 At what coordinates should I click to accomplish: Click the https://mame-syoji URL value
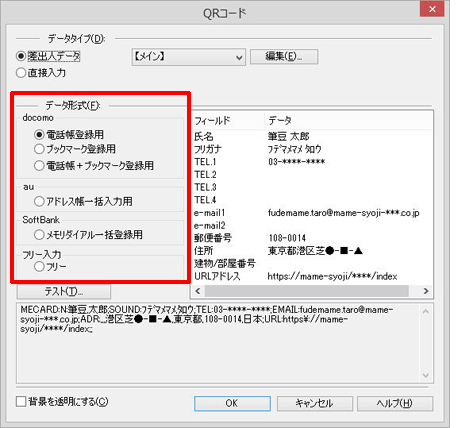tap(332, 276)
